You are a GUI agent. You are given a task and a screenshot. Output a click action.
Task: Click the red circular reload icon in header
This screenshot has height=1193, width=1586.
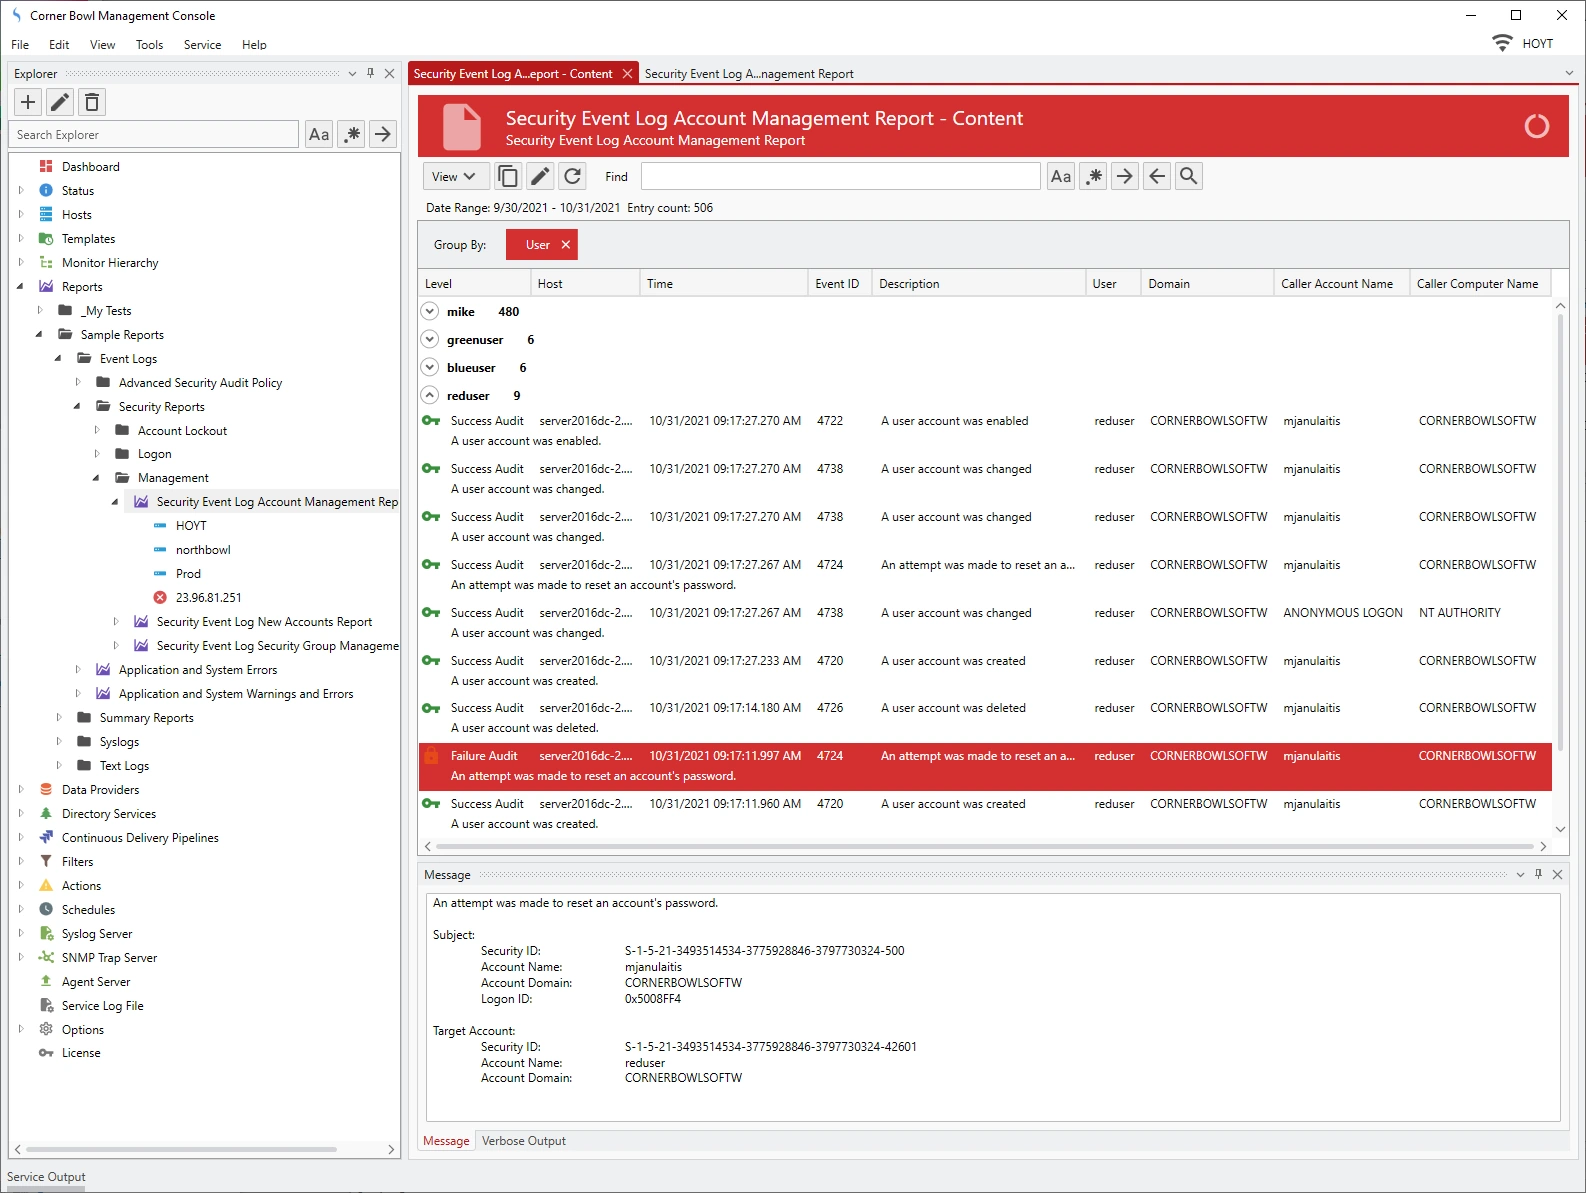click(x=1536, y=126)
